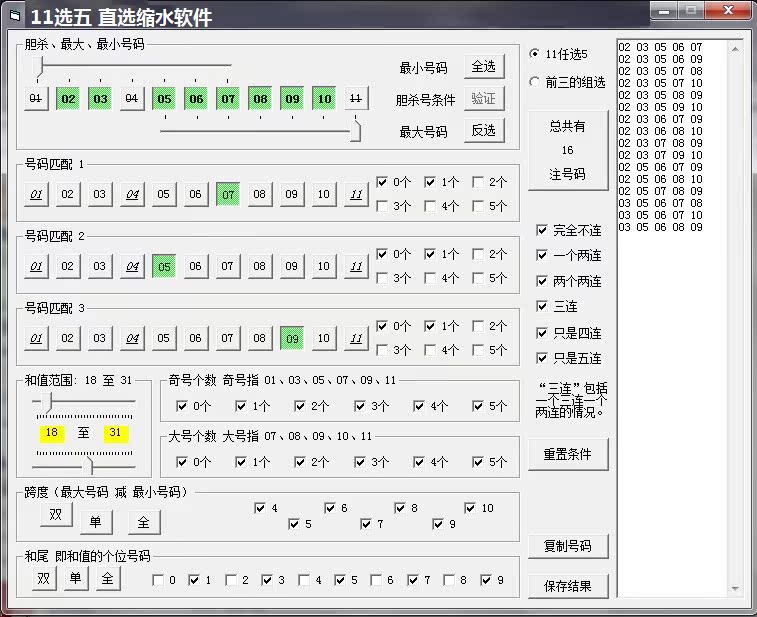The height and width of the screenshot is (617, 757).
Task: Click the results list scroll down arrow
Action: (x=735, y=589)
